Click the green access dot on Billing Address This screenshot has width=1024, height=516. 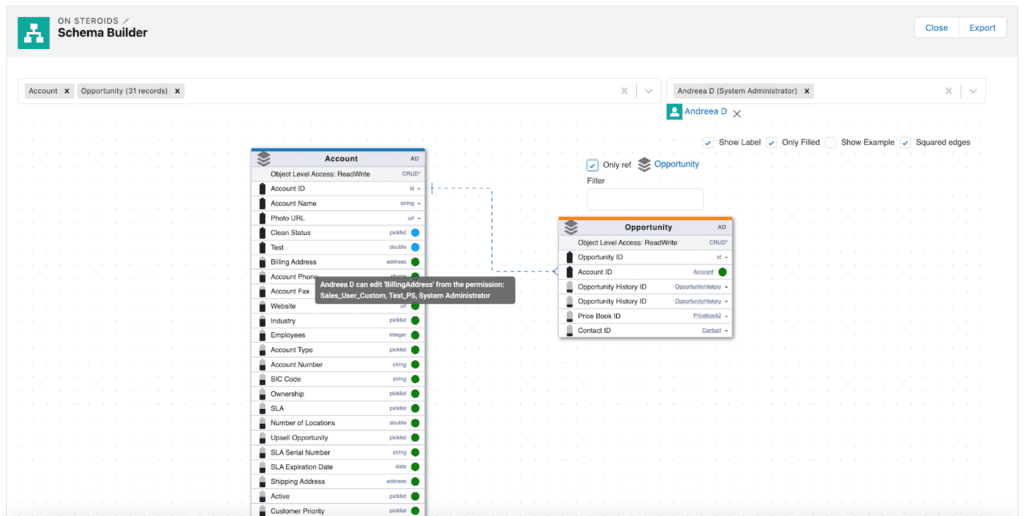click(415, 262)
